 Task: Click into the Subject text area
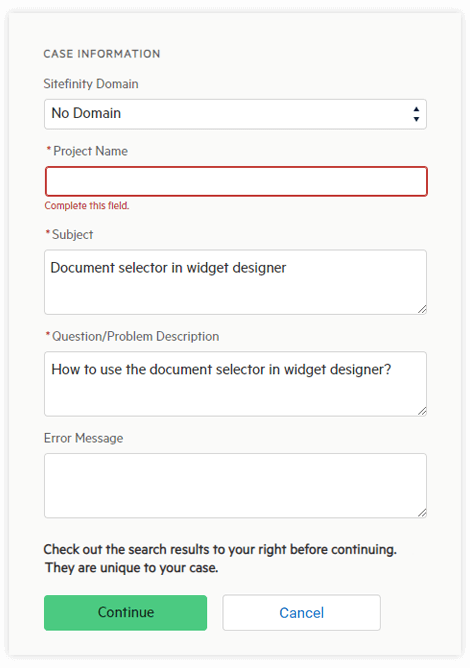point(235,282)
